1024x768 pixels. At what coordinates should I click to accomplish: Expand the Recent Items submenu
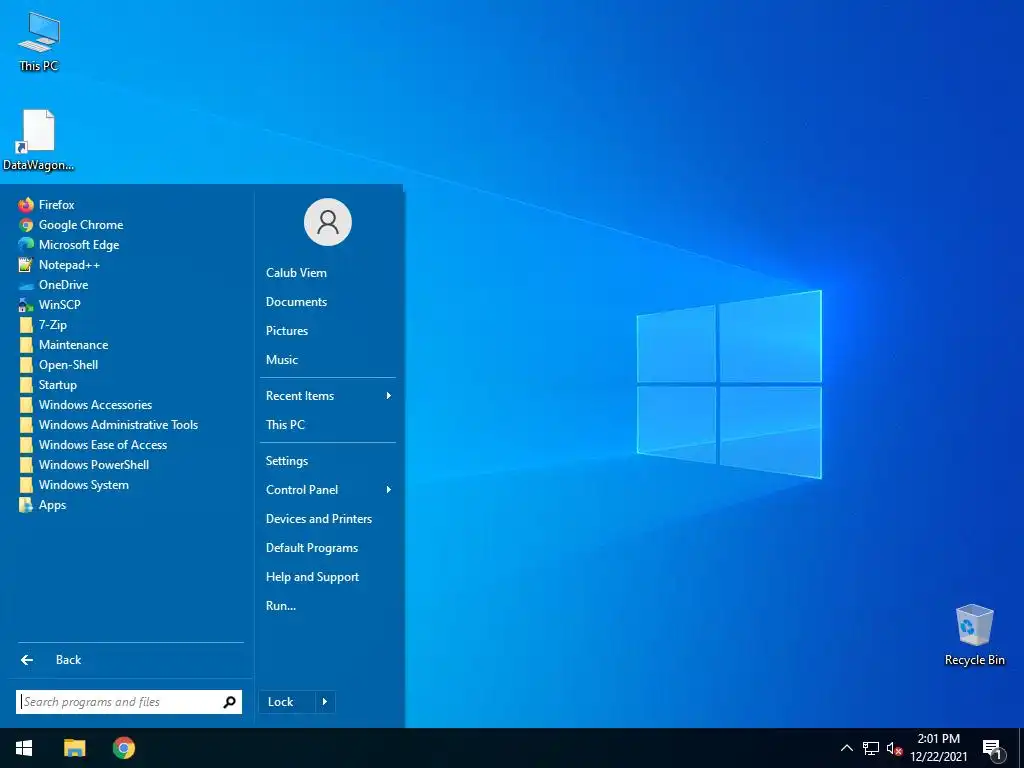coord(328,396)
